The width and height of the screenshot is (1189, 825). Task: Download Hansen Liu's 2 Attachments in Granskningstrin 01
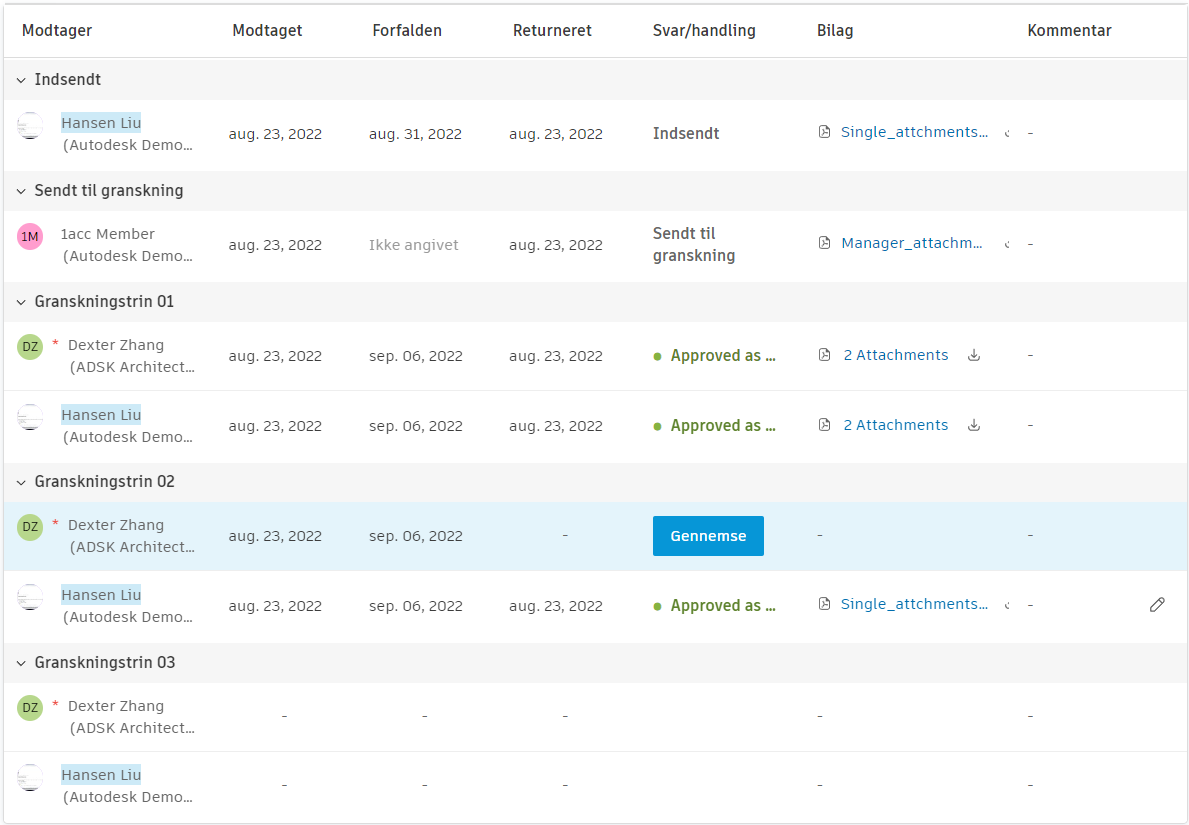point(974,425)
